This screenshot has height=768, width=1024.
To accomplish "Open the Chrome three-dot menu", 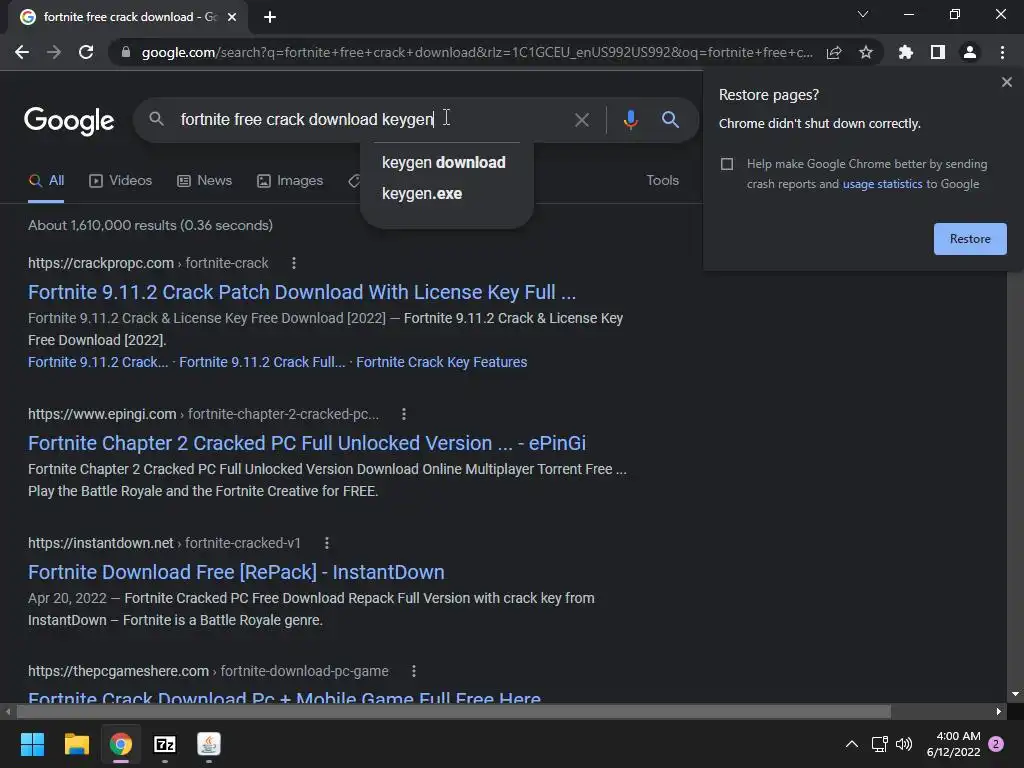I will pos(1002,52).
